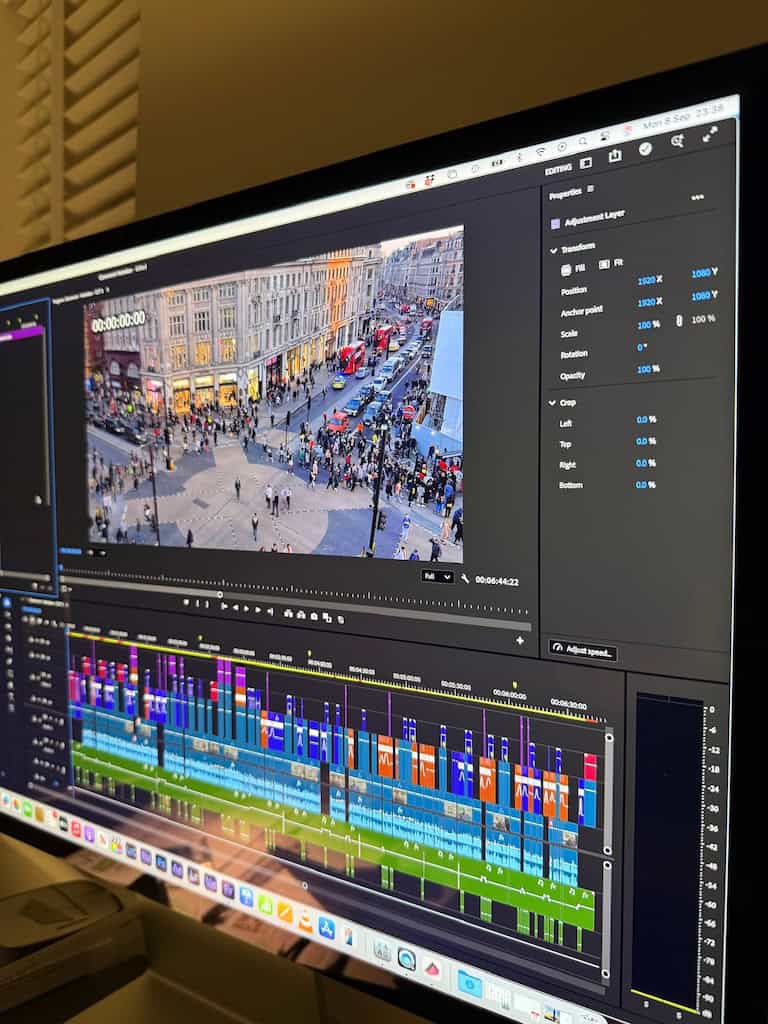Click the Quick Export share icon
Image resolution: width=768 pixels, height=1024 pixels.
615,155
